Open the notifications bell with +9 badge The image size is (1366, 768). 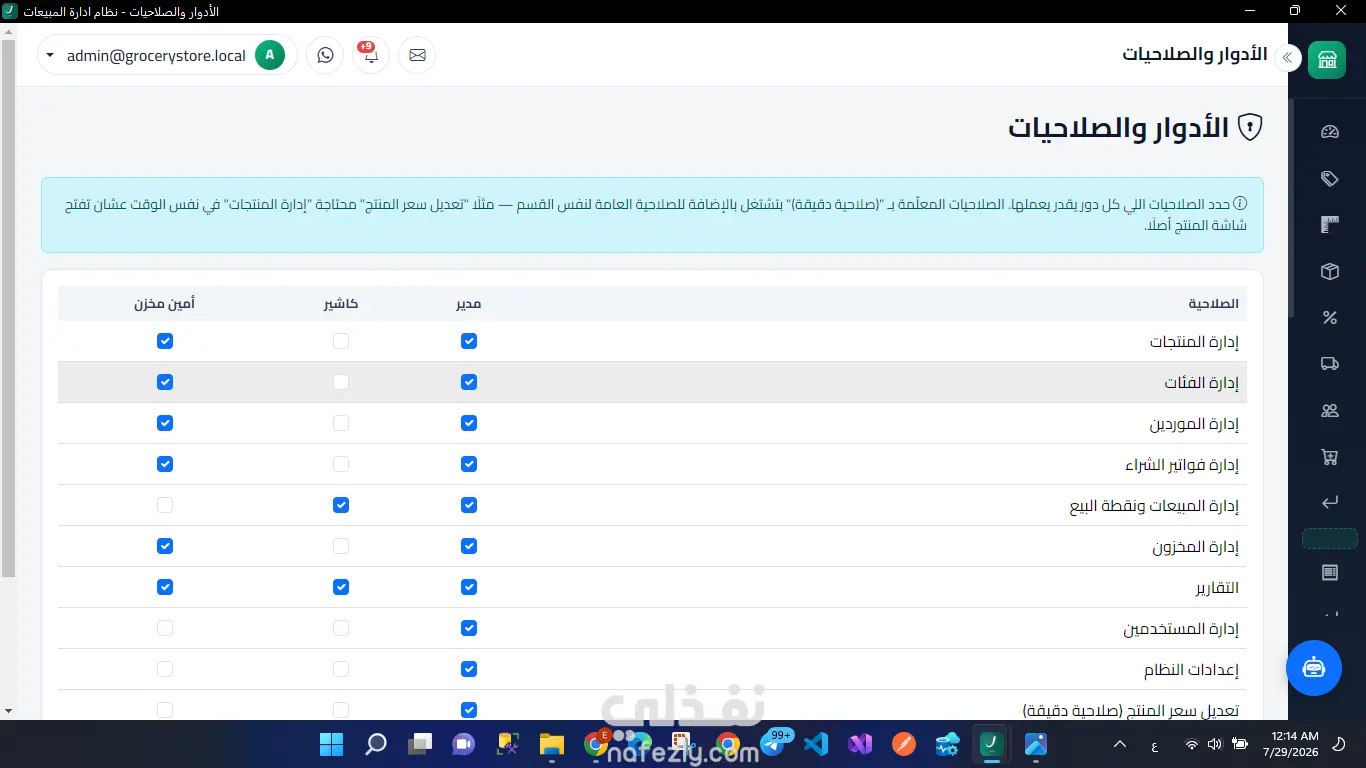coord(371,56)
